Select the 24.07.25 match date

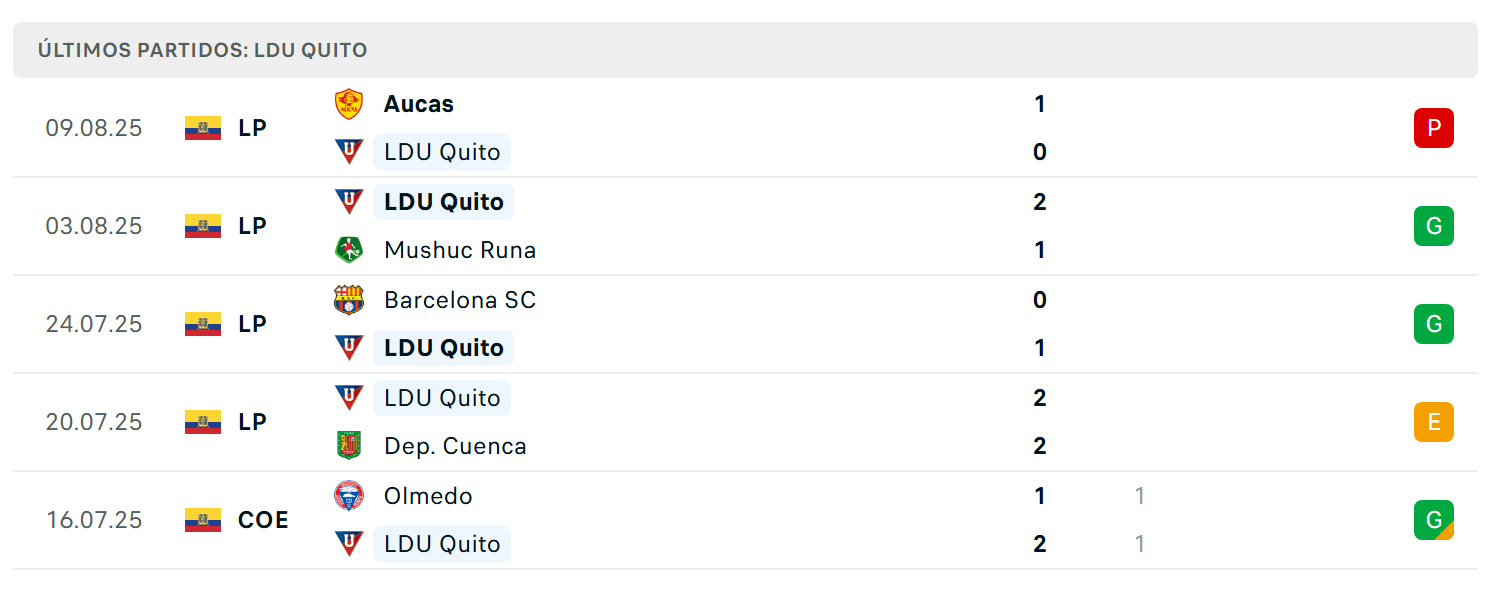pos(94,324)
